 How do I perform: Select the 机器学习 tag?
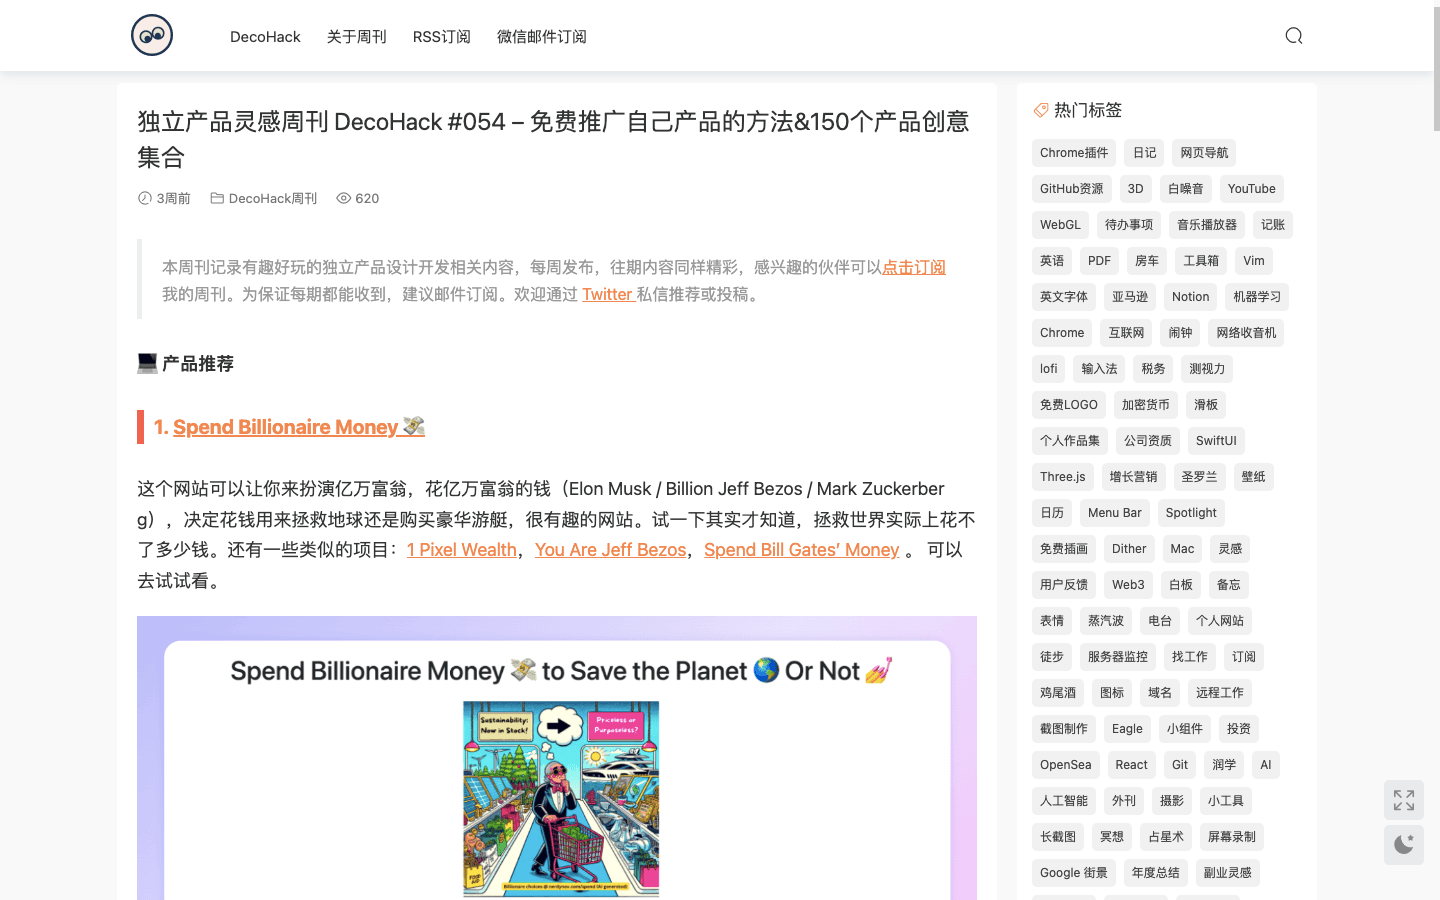[x=1257, y=297]
